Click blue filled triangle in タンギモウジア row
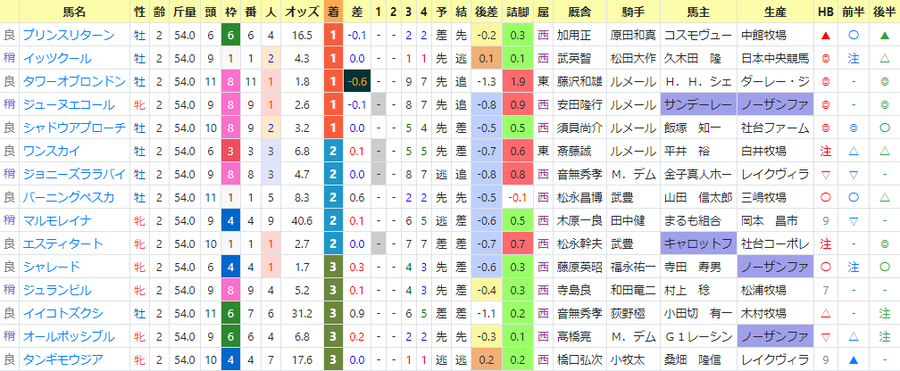This screenshot has height=371, width=900. pos(854,360)
